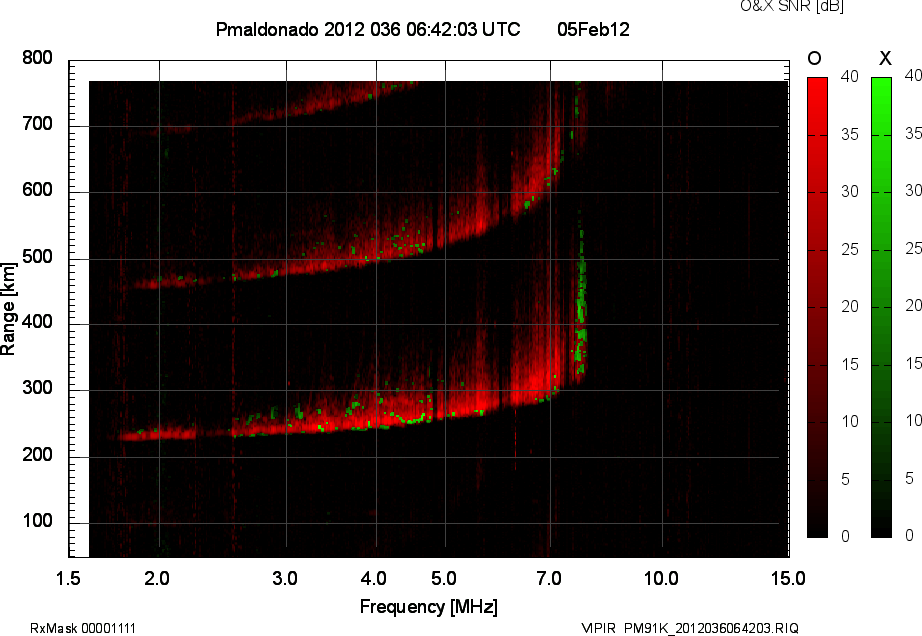Click range tick label 400
922x636 pixels.
point(37,322)
